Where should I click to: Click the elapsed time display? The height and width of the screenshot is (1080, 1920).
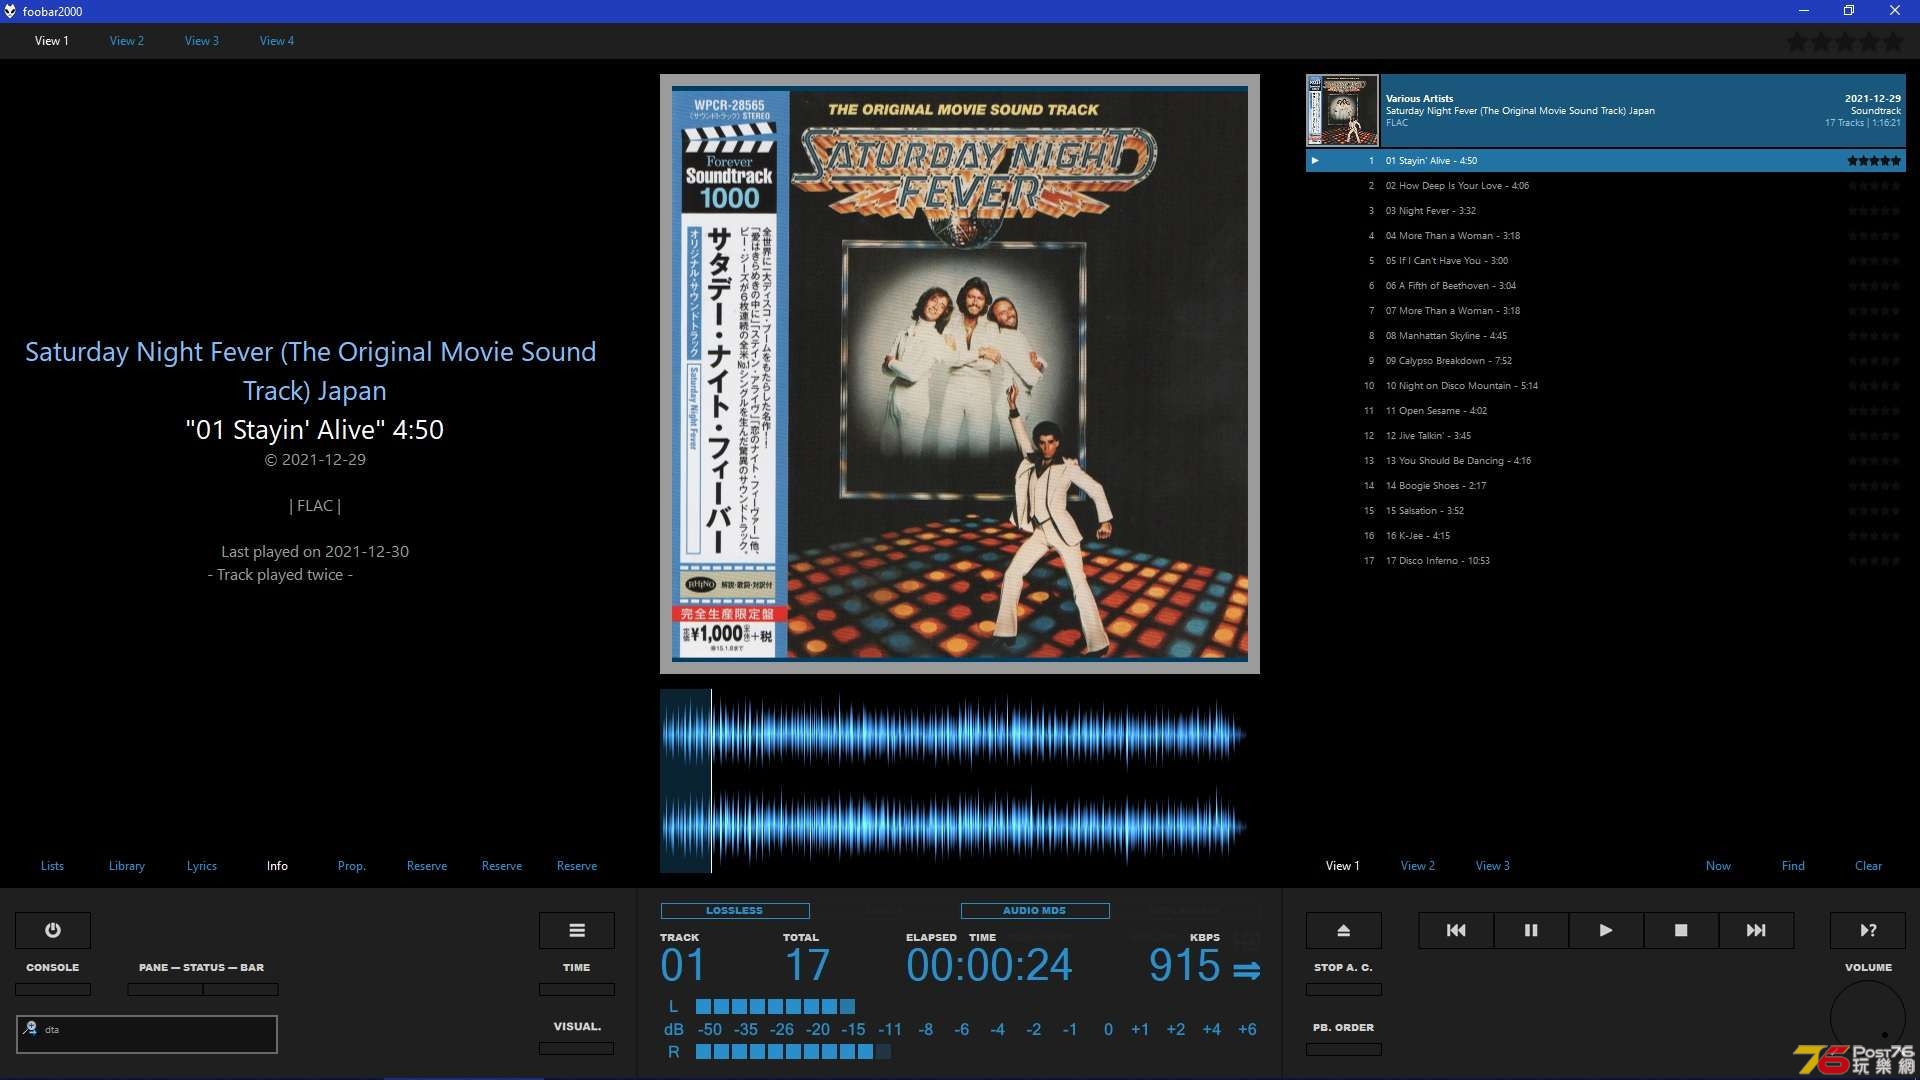tap(989, 966)
